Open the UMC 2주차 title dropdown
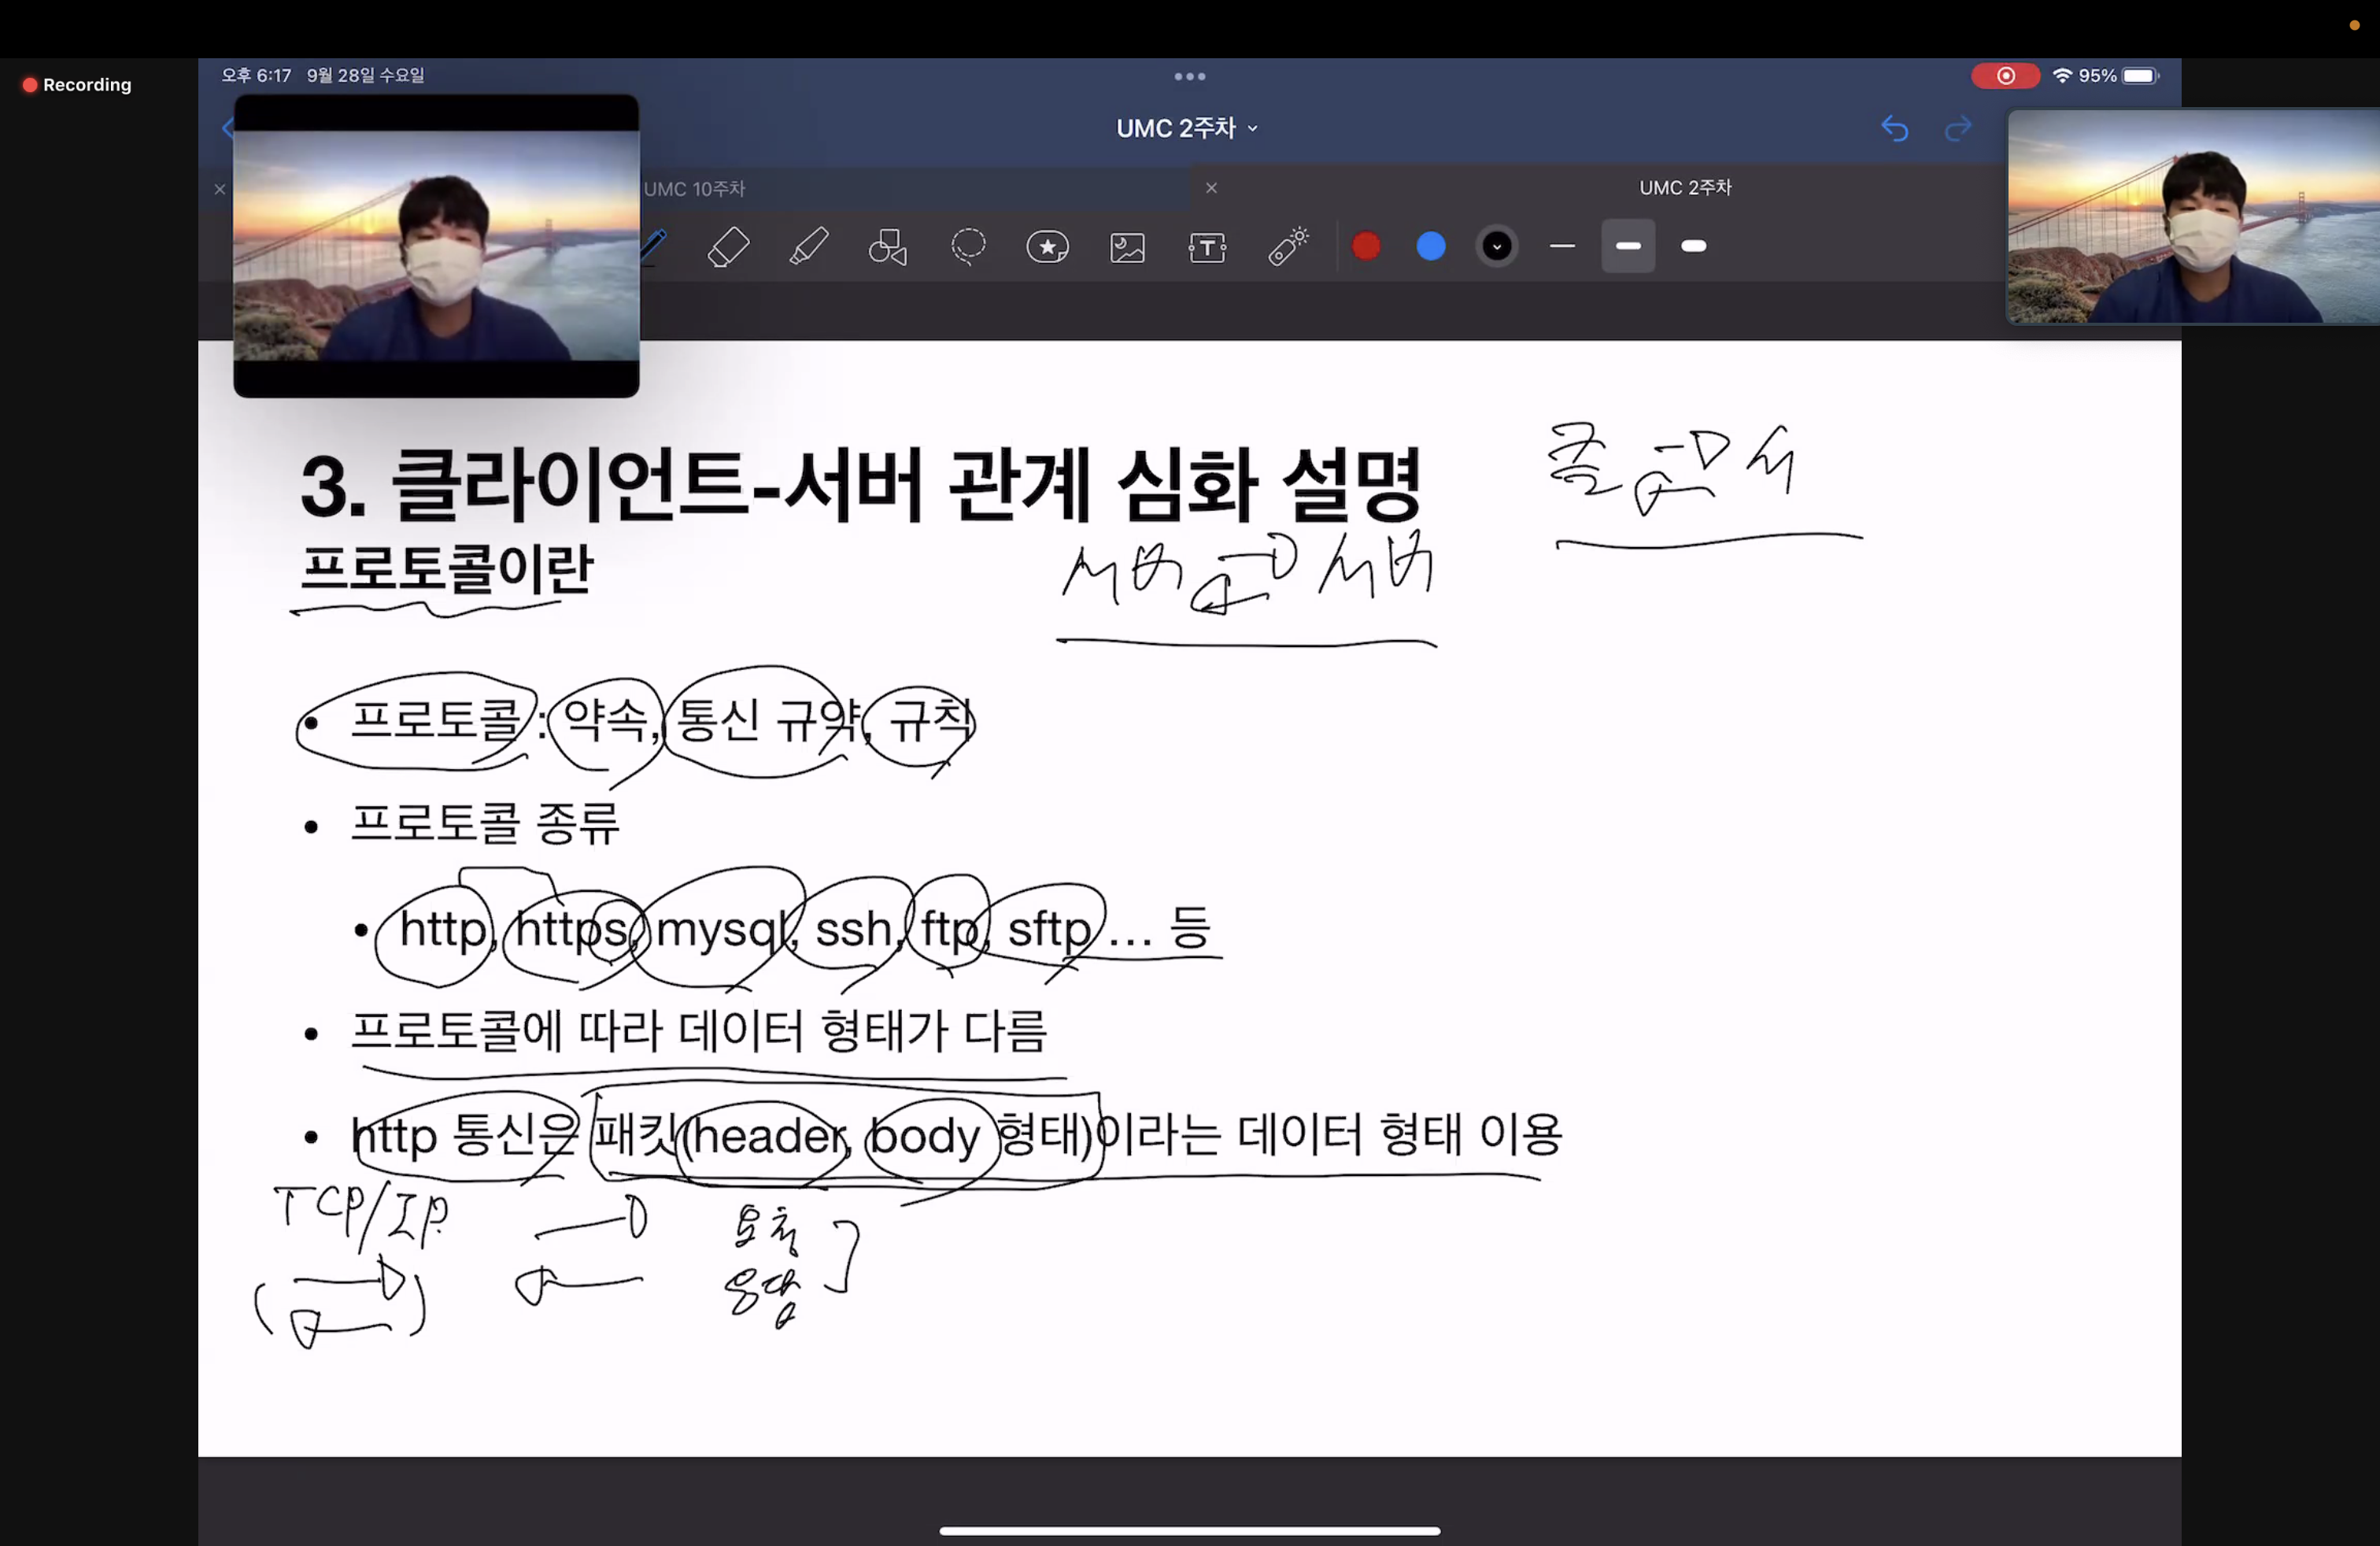2380x1546 pixels. click(1187, 128)
